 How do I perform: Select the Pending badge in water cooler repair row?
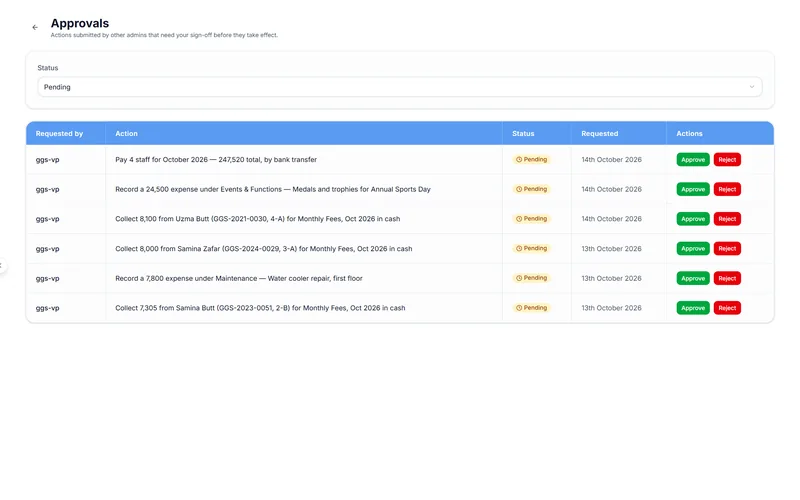pyautogui.click(x=531, y=278)
